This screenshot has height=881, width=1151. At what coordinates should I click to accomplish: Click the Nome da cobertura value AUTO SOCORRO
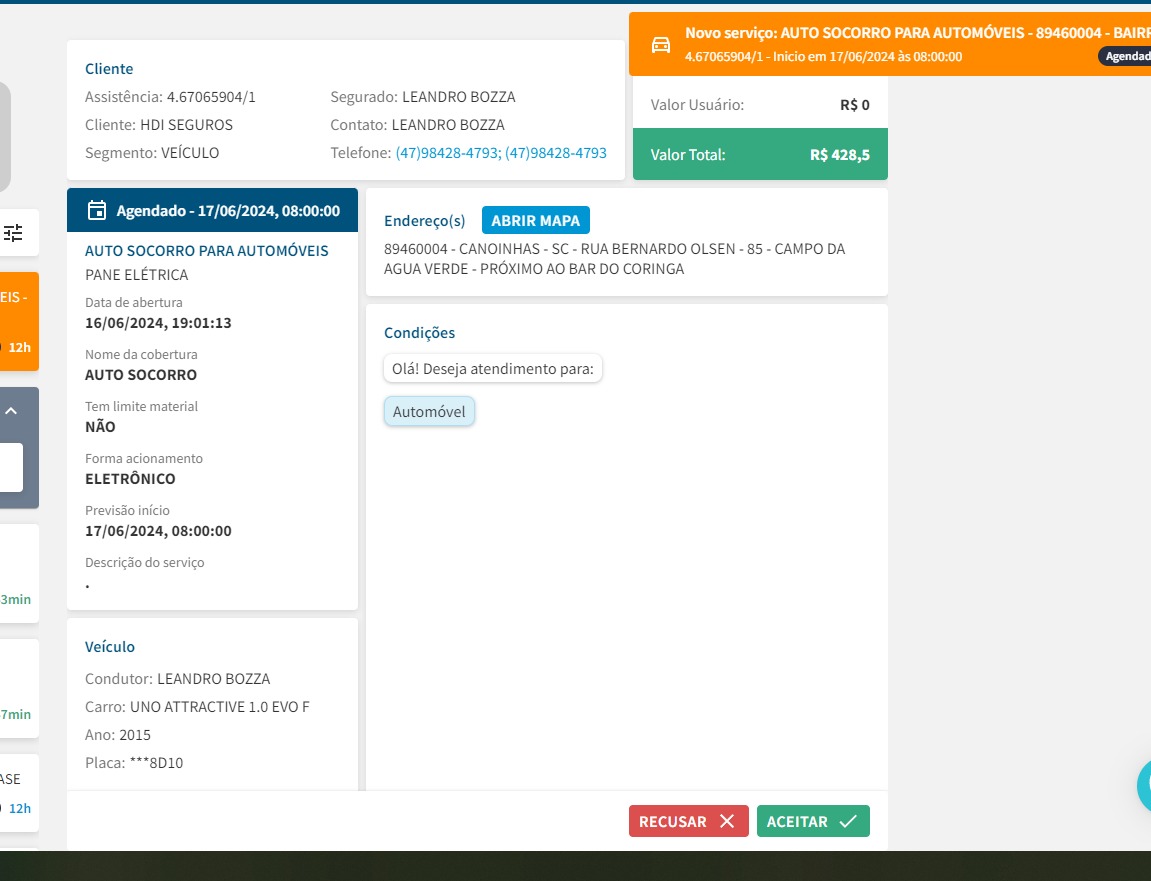tap(141, 375)
